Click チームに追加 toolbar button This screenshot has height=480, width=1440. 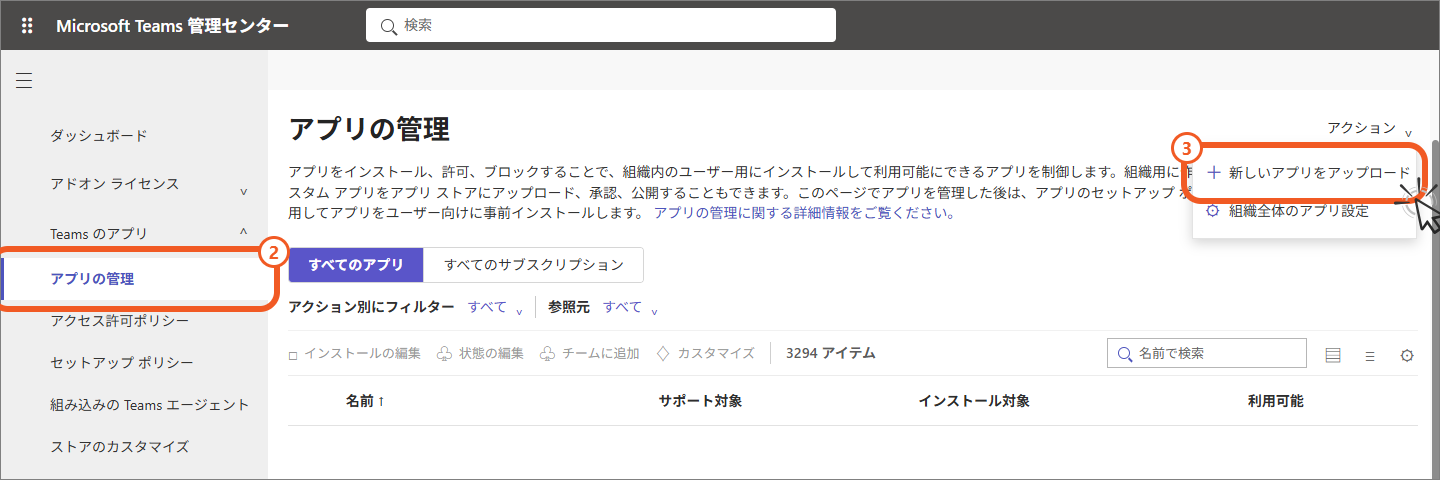[589, 353]
